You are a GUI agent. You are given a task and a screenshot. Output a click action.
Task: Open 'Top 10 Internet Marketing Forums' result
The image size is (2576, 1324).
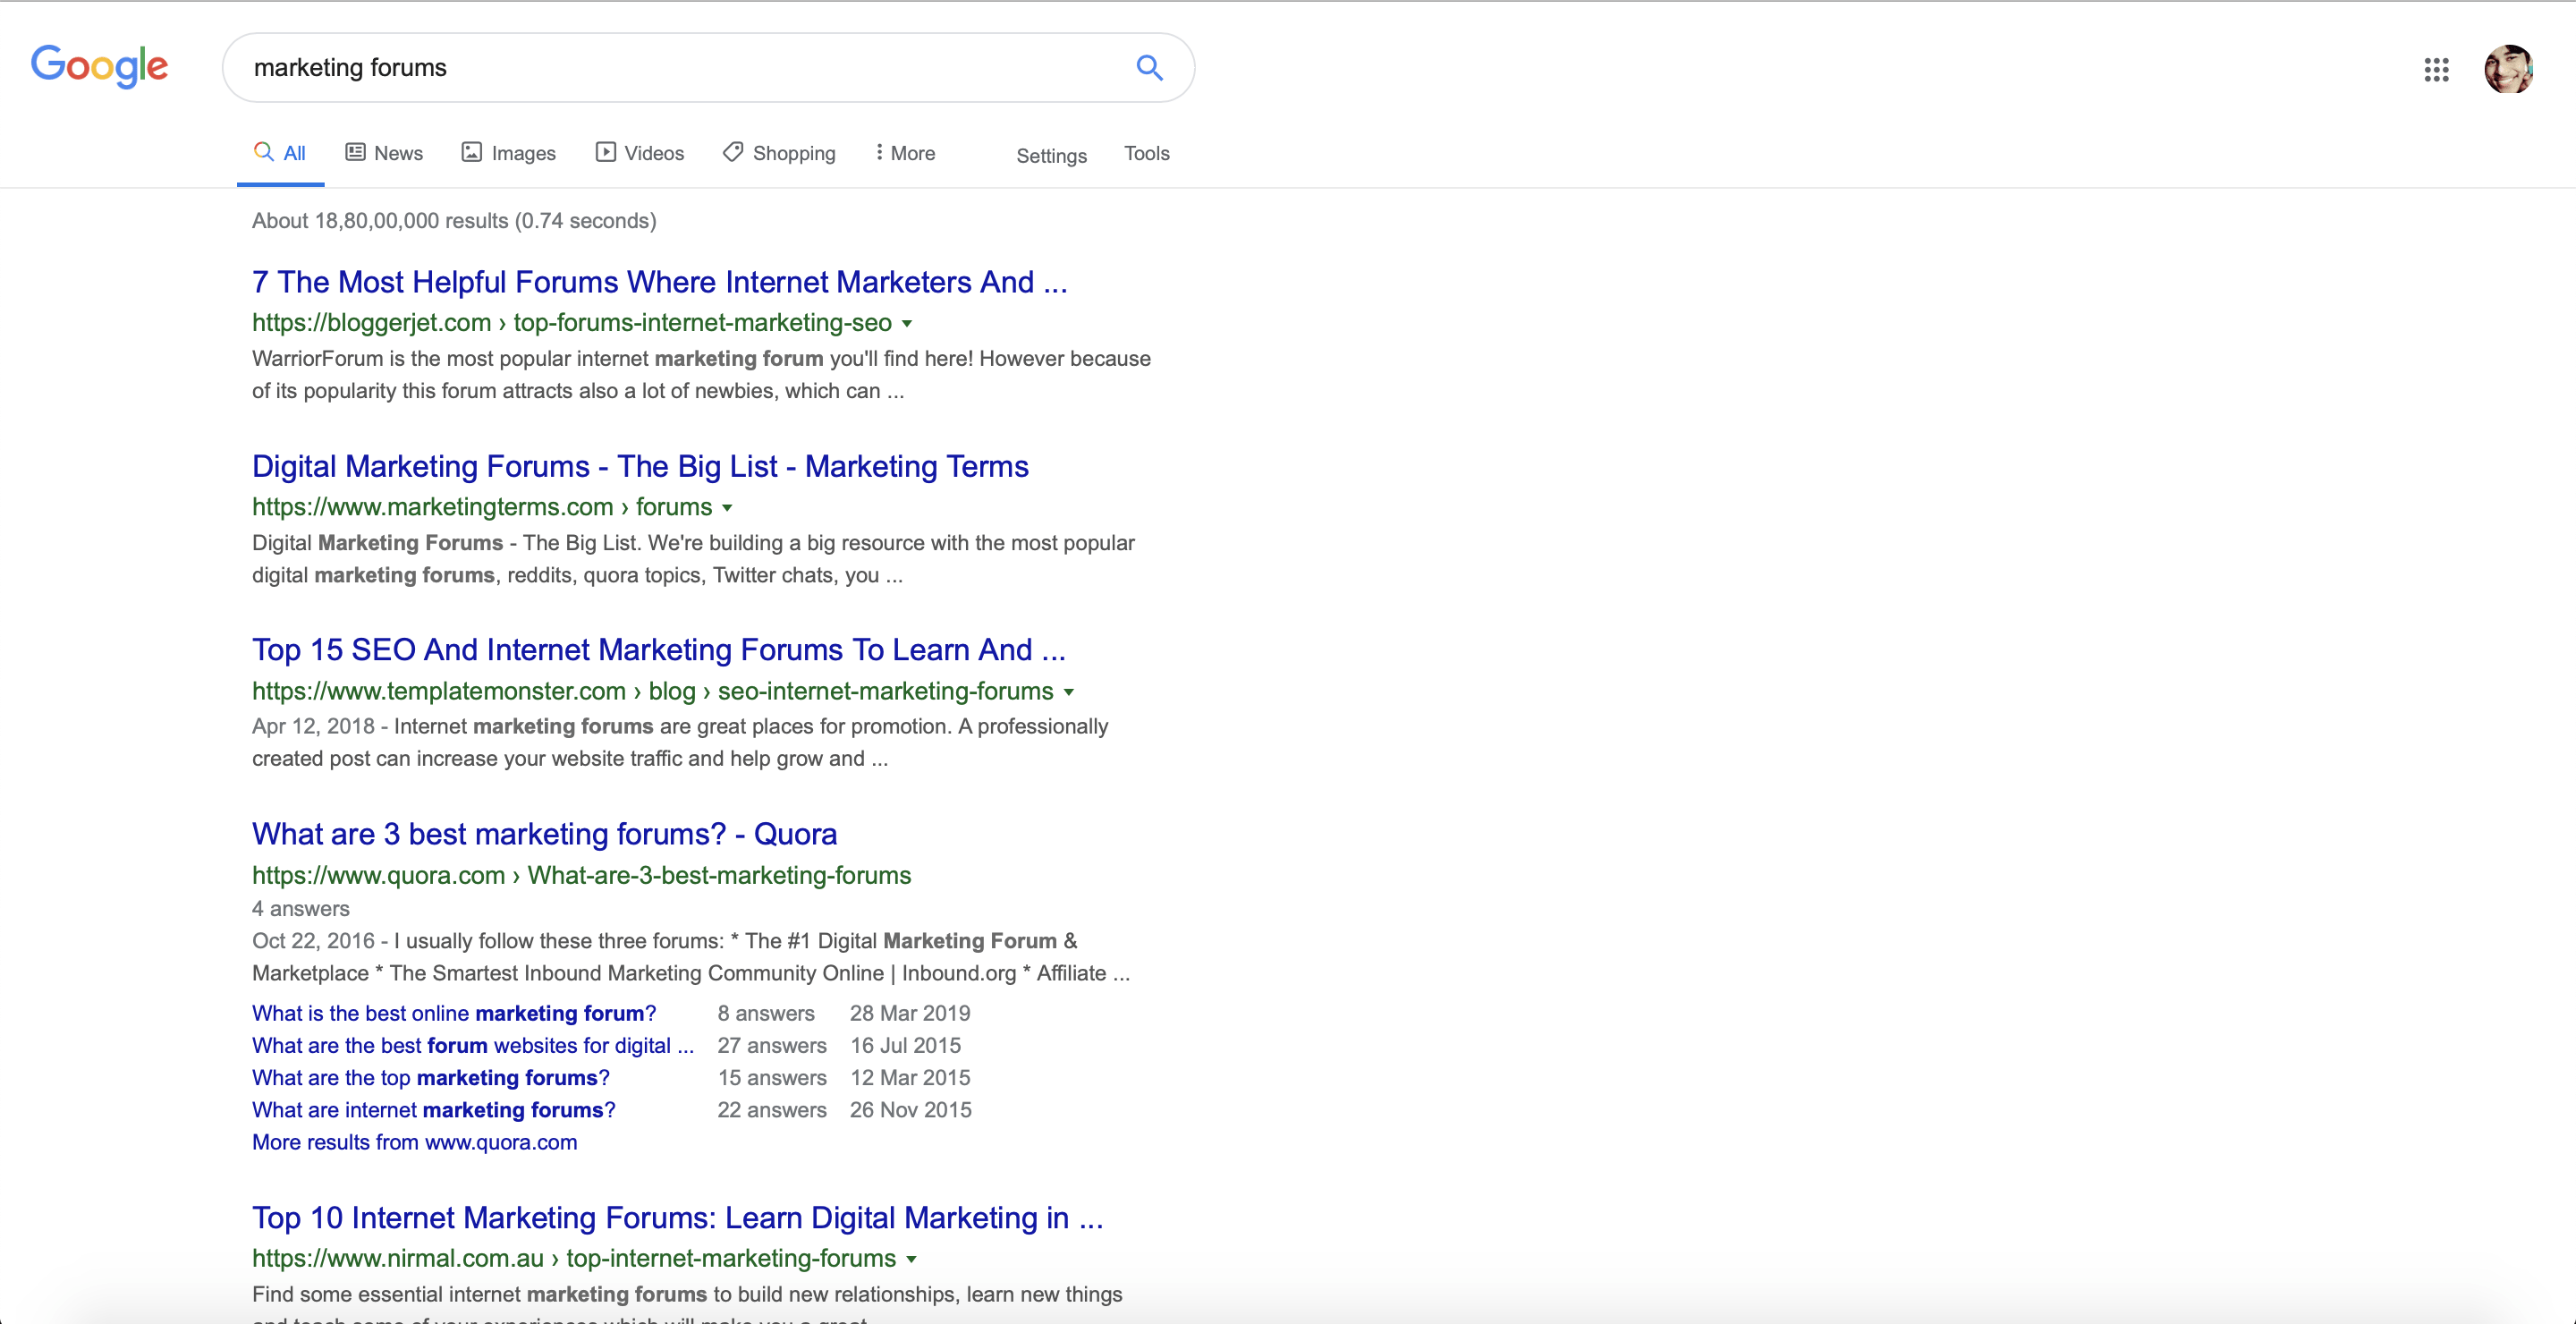[x=678, y=1218]
